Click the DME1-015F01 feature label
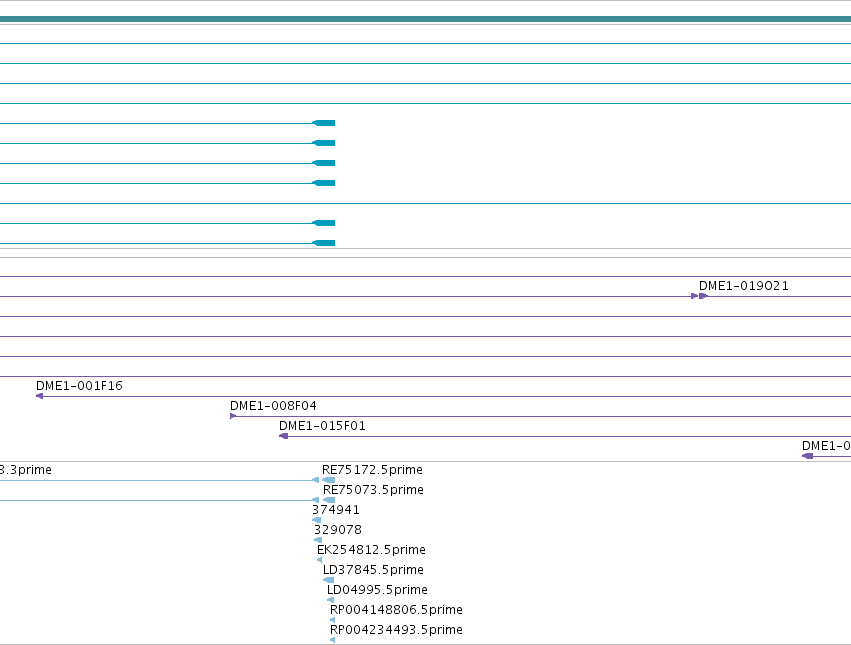This screenshot has width=851, height=645. (322, 426)
